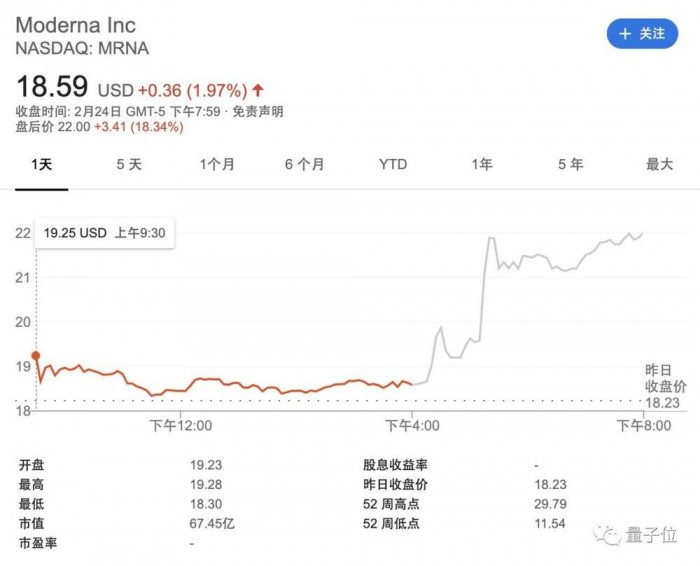Switch to the 5 天 tab

coord(129,164)
